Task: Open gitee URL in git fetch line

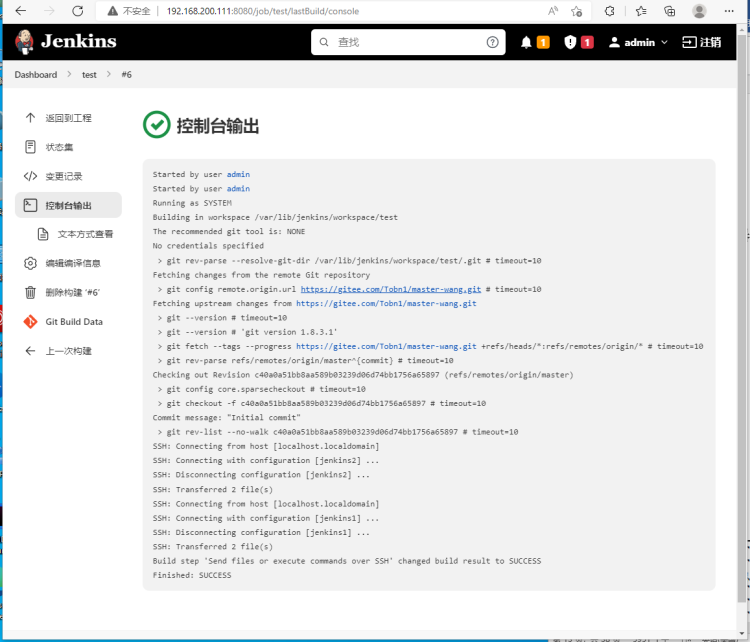Action: click(x=386, y=346)
